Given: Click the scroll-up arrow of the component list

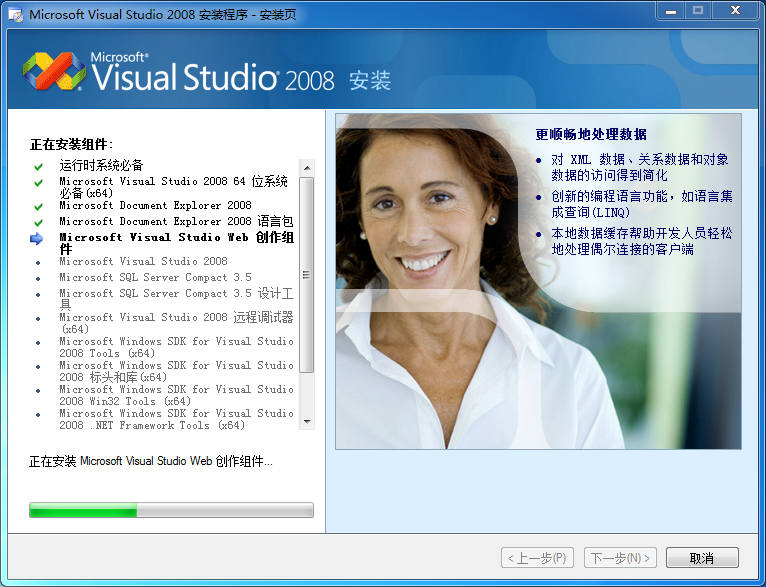Looking at the screenshot, I should 307,168.
